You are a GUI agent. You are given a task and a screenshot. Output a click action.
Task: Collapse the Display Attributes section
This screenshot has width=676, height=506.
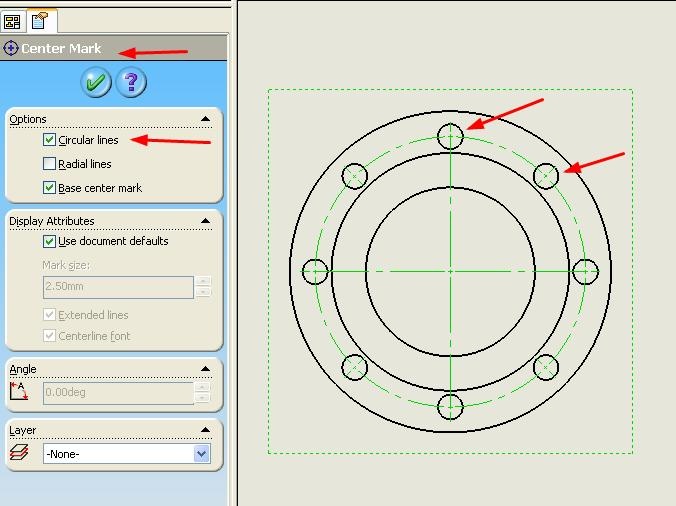pyautogui.click(x=206, y=221)
